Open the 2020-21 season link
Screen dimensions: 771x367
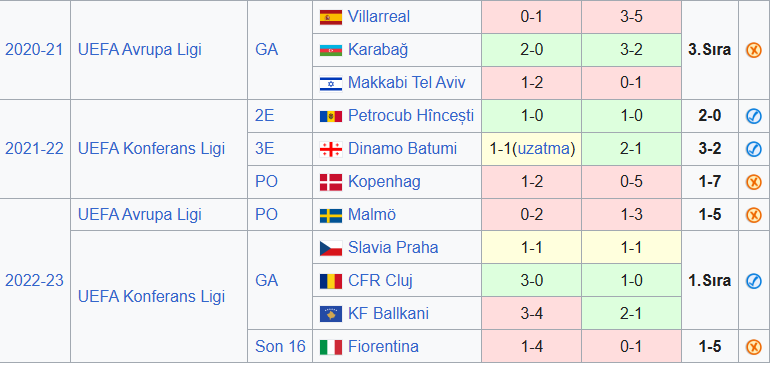34,50
